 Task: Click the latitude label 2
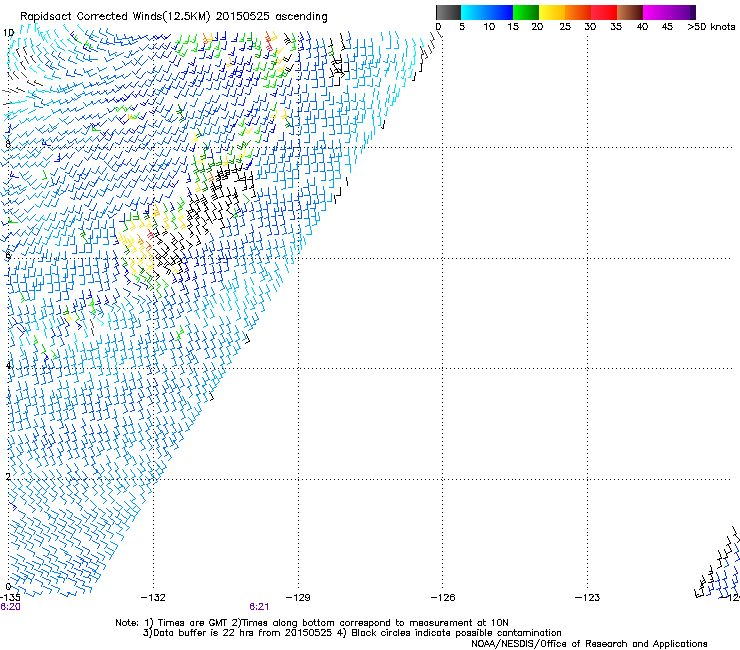click(8, 477)
